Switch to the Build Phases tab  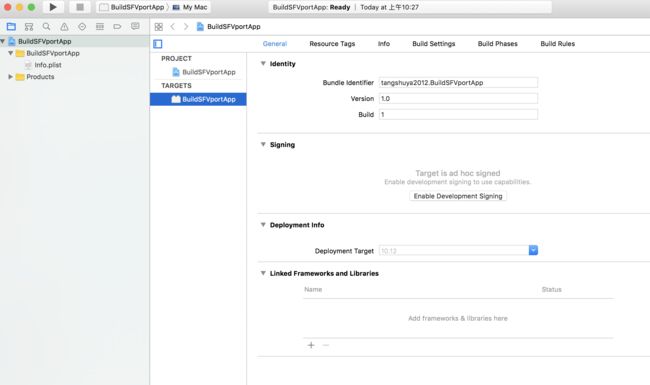497,44
